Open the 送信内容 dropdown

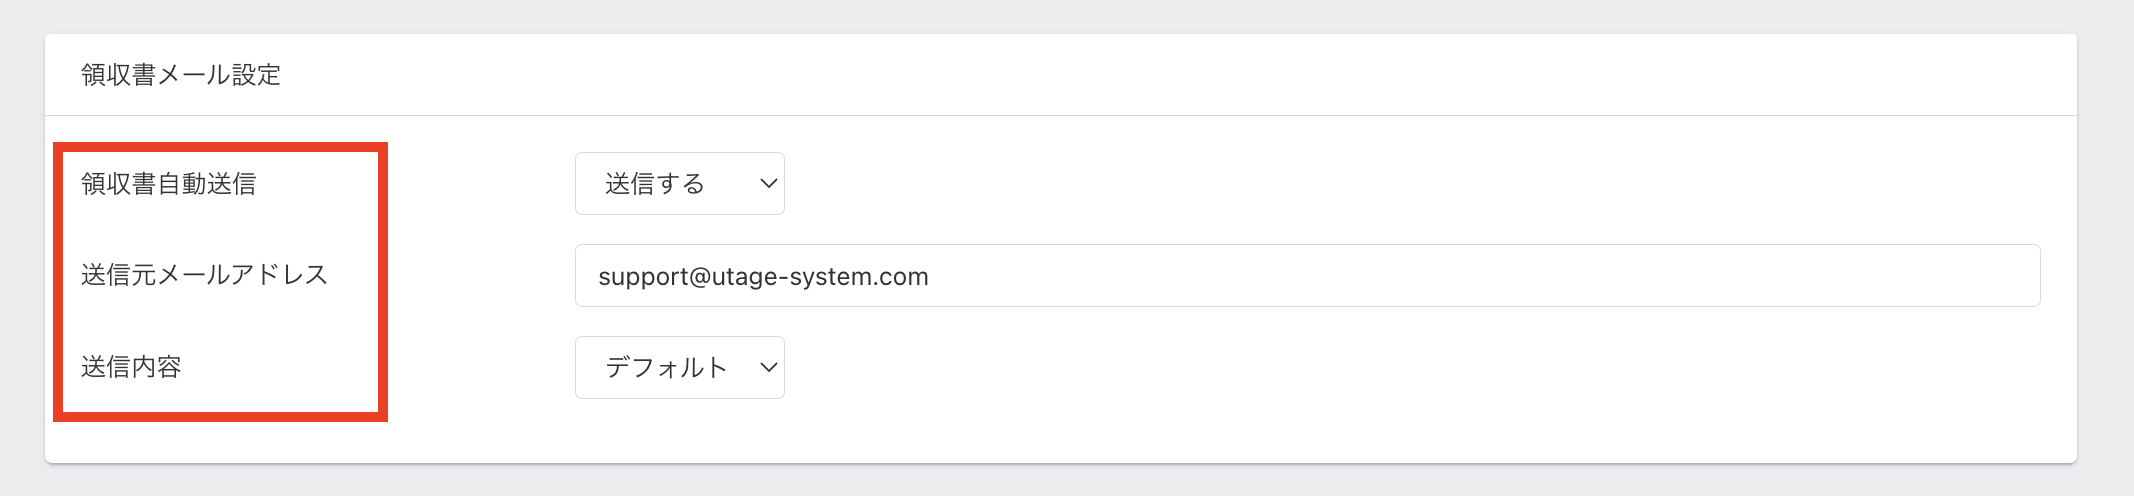pos(679,367)
